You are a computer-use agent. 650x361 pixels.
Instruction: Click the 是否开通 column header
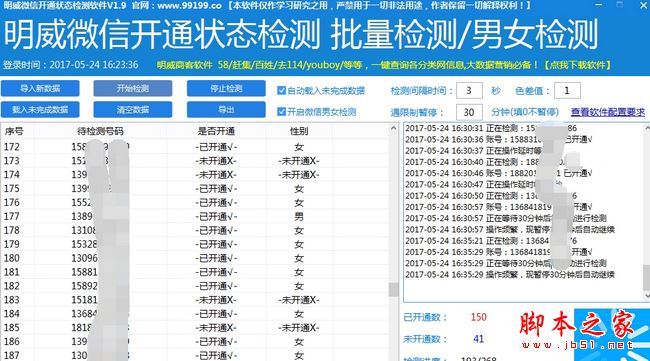point(216,132)
